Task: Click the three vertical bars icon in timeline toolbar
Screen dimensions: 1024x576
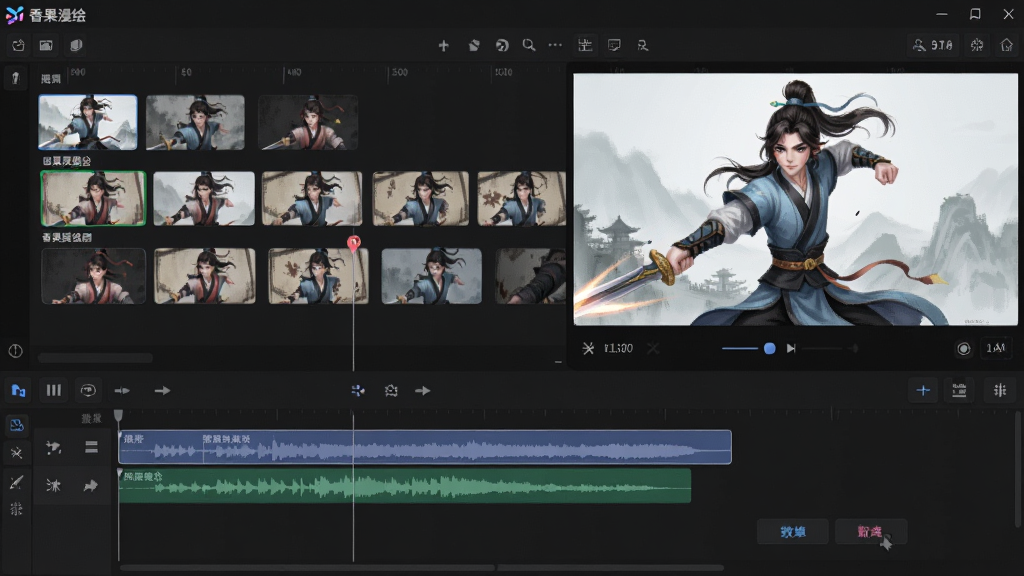Action: (54, 391)
